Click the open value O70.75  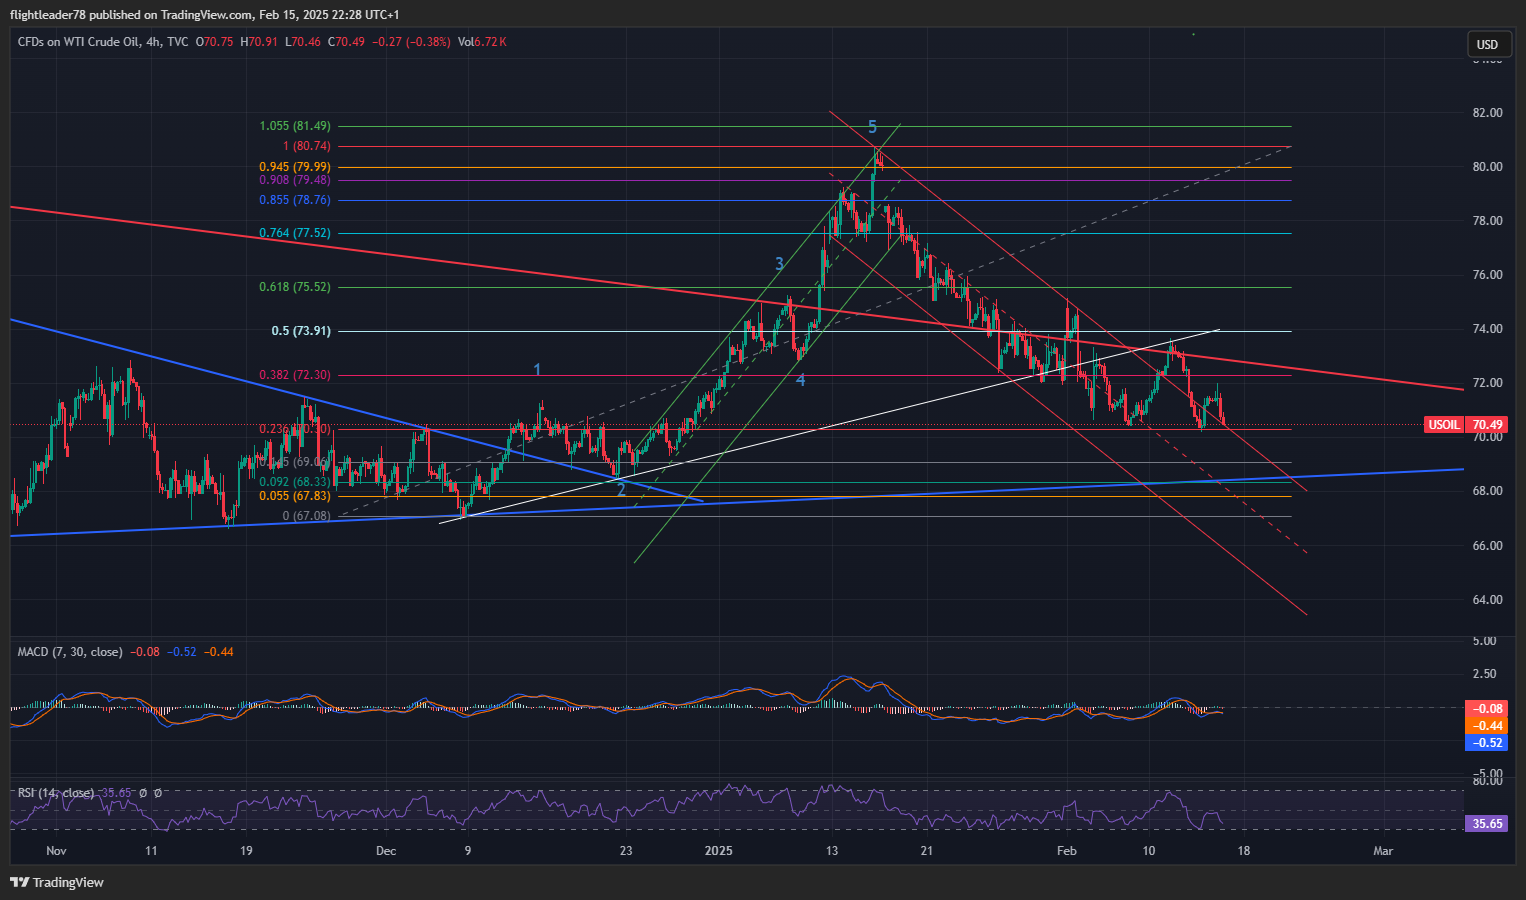214,42
